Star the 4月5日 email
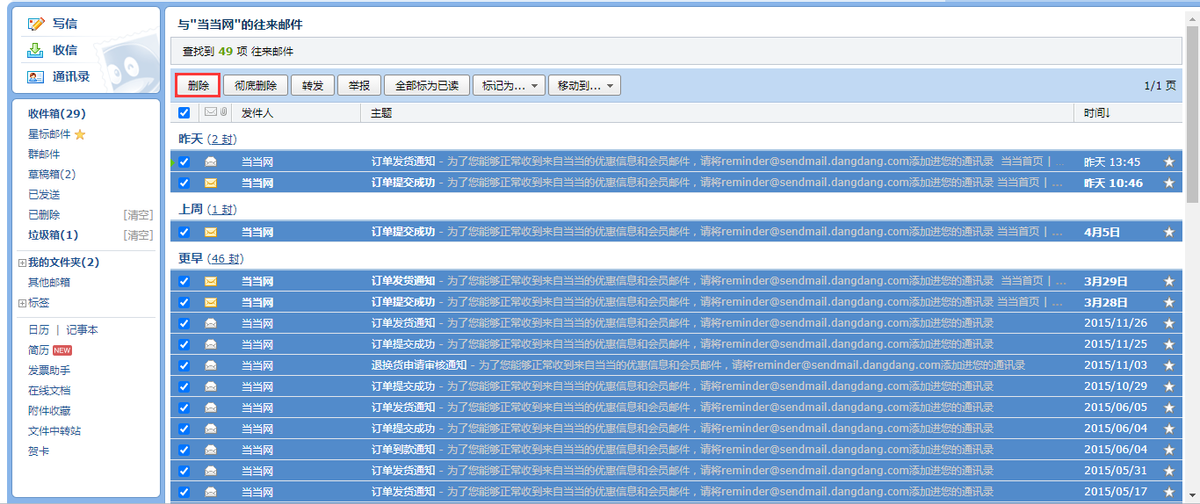1200x504 pixels. [1169, 231]
